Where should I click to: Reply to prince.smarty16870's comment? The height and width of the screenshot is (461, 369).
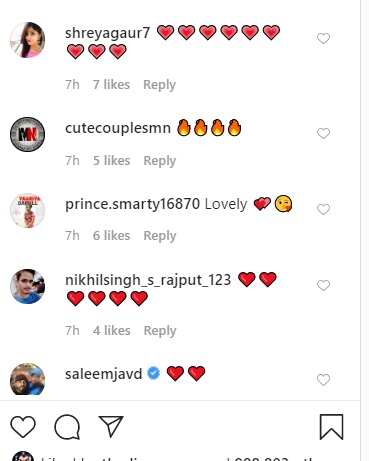pyautogui.click(x=160, y=236)
